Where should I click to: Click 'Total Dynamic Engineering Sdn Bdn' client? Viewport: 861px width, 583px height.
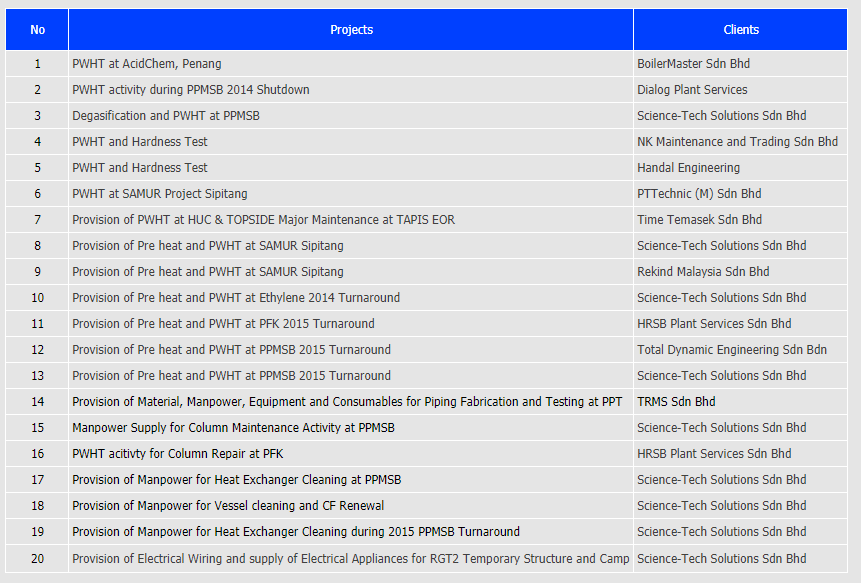point(732,350)
